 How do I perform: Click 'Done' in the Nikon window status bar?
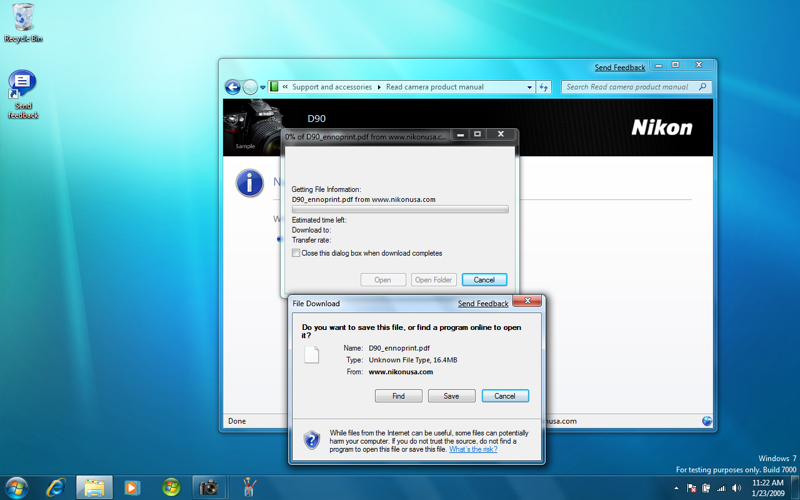click(237, 421)
